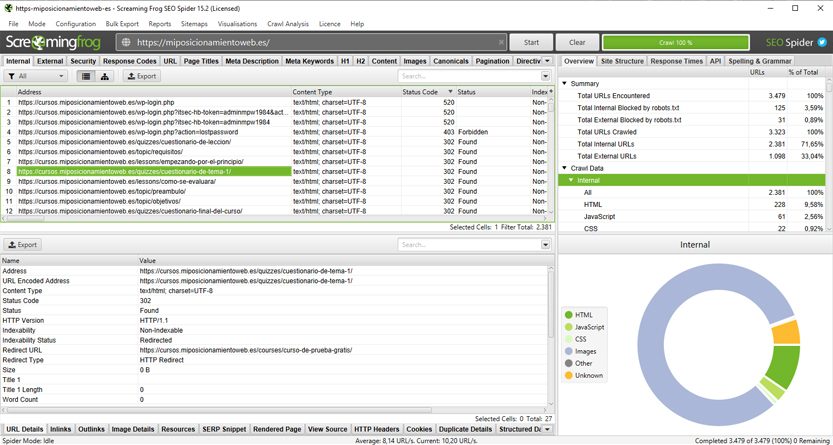The height and width of the screenshot is (445, 833).
Task: Open the Licence menu
Action: click(x=329, y=24)
